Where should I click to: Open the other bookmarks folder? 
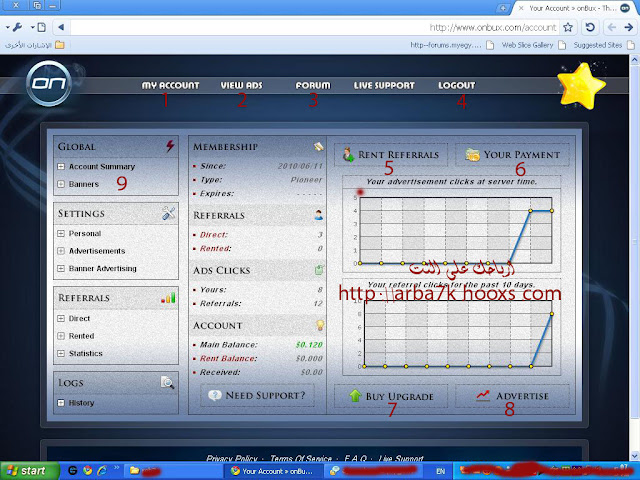click(35, 45)
